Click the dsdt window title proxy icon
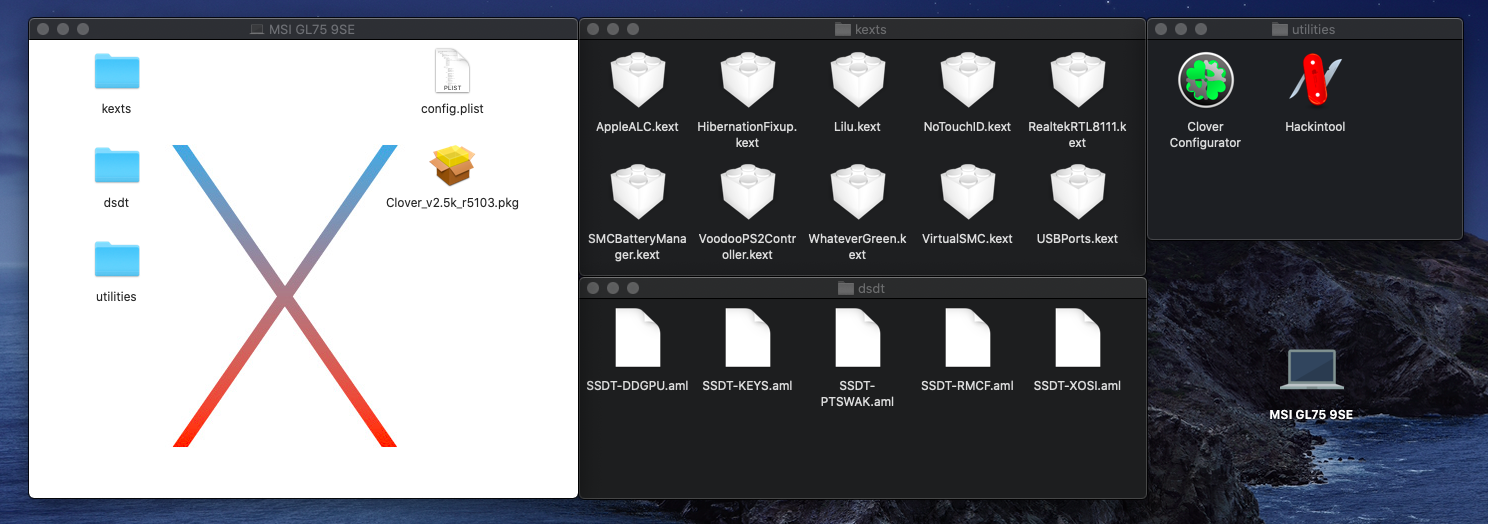Image resolution: width=1488 pixels, height=524 pixels. (x=845, y=288)
